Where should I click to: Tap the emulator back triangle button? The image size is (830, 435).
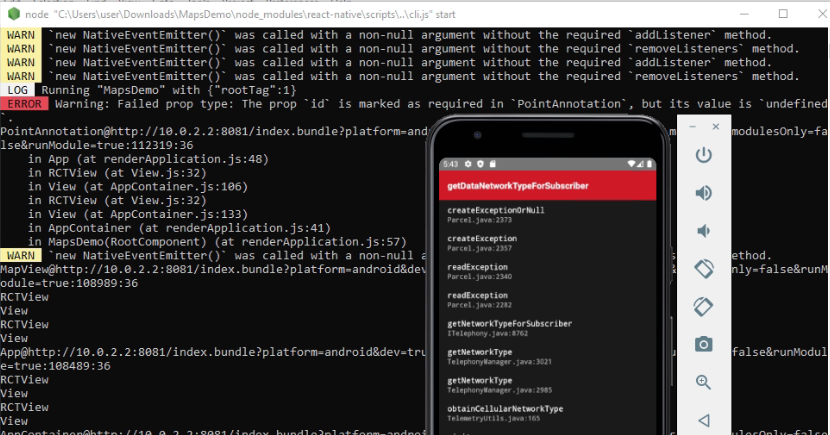pos(703,420)
